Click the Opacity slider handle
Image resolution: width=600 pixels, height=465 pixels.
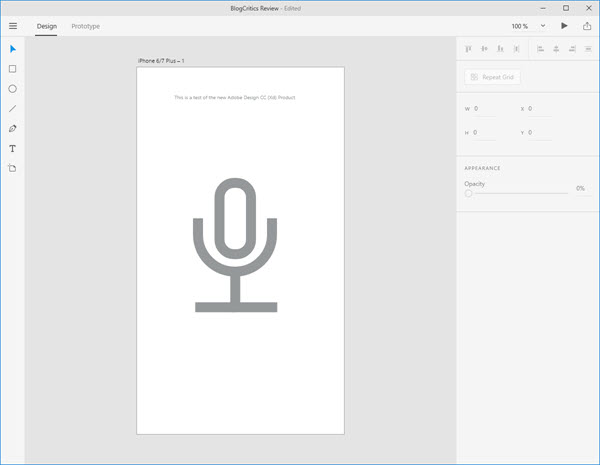tap(468, 193)
